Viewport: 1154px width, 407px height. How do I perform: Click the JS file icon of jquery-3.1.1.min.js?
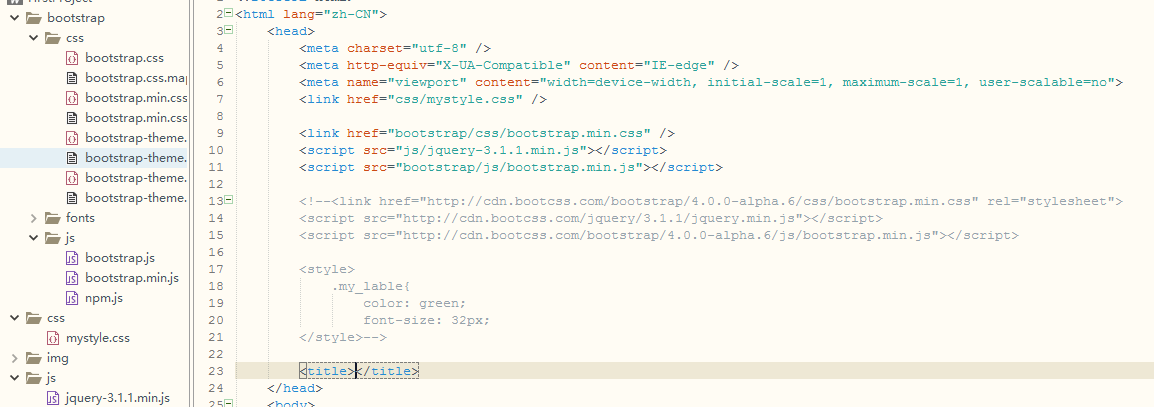[x=53, y=398]
